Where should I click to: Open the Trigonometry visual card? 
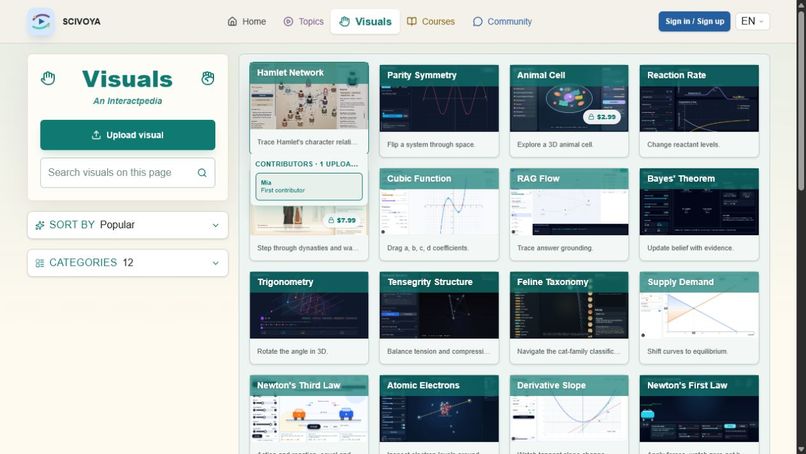click(309, 317)
